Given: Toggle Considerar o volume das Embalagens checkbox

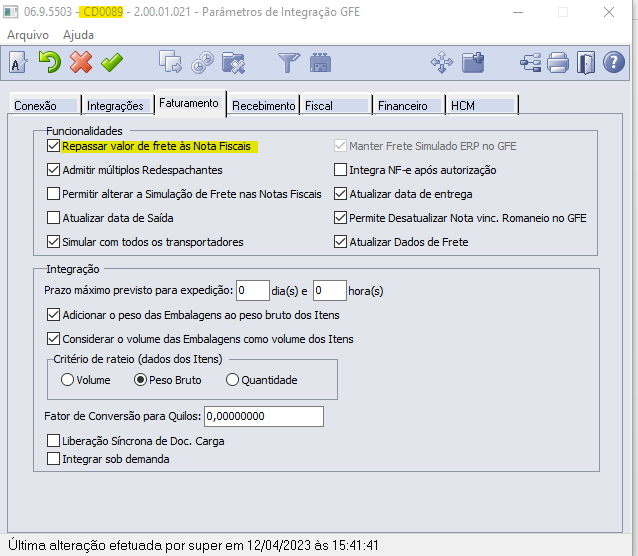Looking at the screenshot, I should [x=53, y=339].
